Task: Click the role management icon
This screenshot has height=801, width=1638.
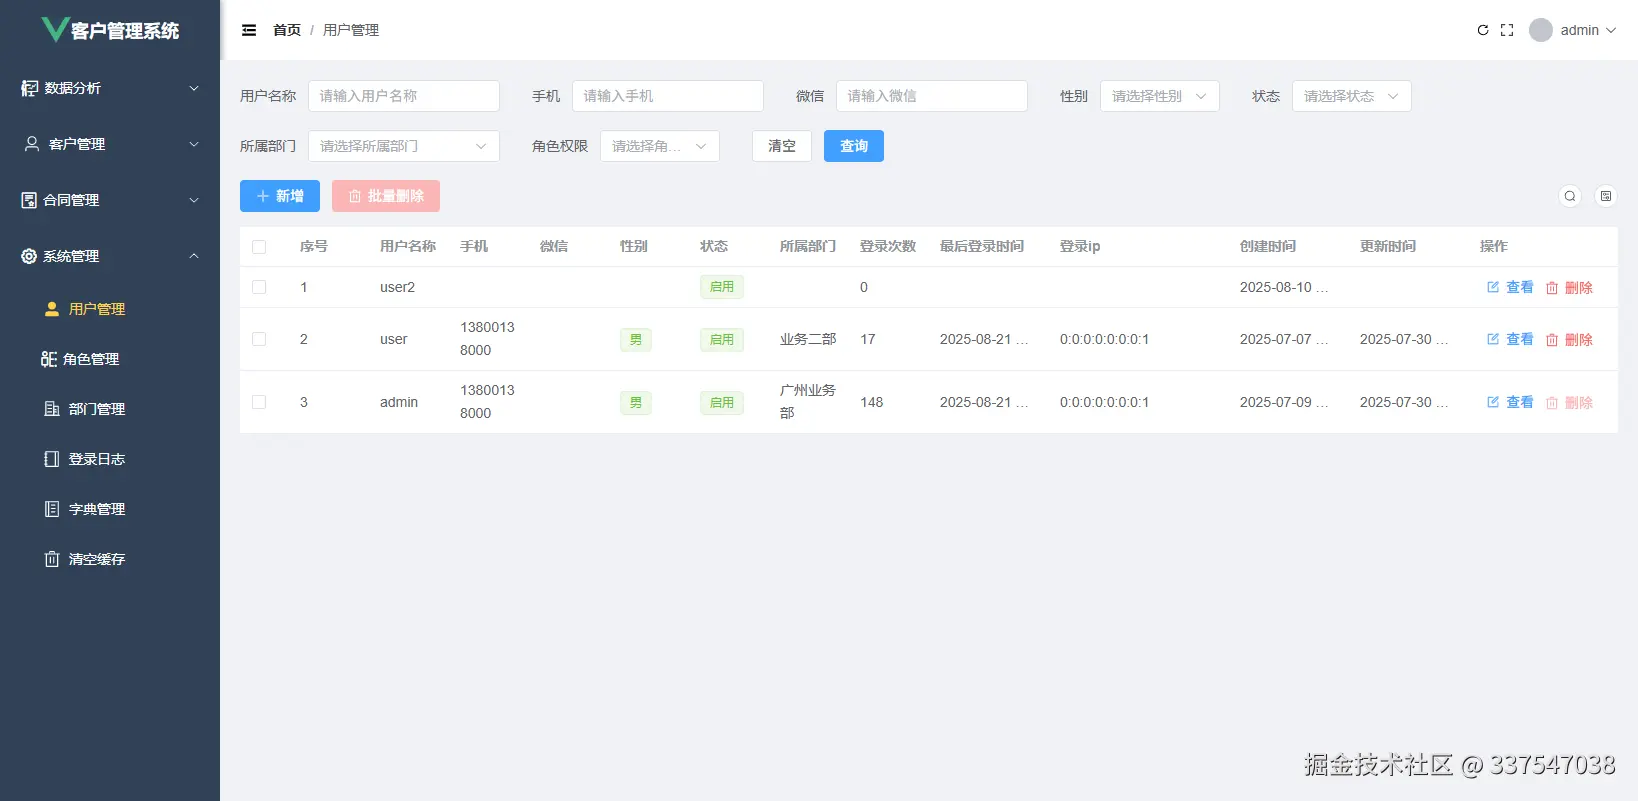Action: click(x=49, y=359)
